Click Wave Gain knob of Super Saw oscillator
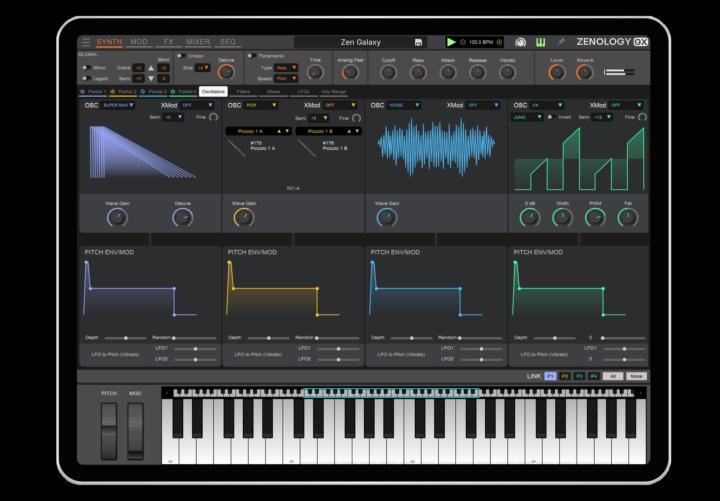 tap(117, 218)
